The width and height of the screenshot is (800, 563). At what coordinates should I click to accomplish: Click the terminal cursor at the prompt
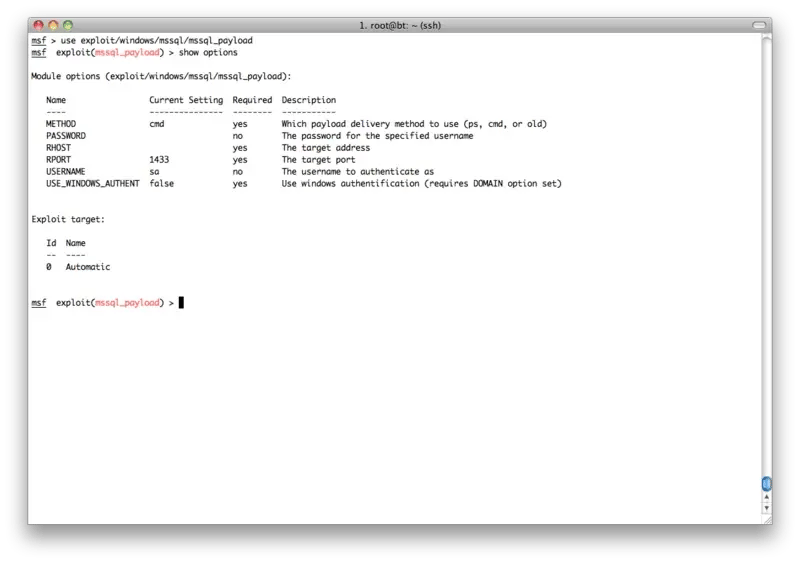181,303
